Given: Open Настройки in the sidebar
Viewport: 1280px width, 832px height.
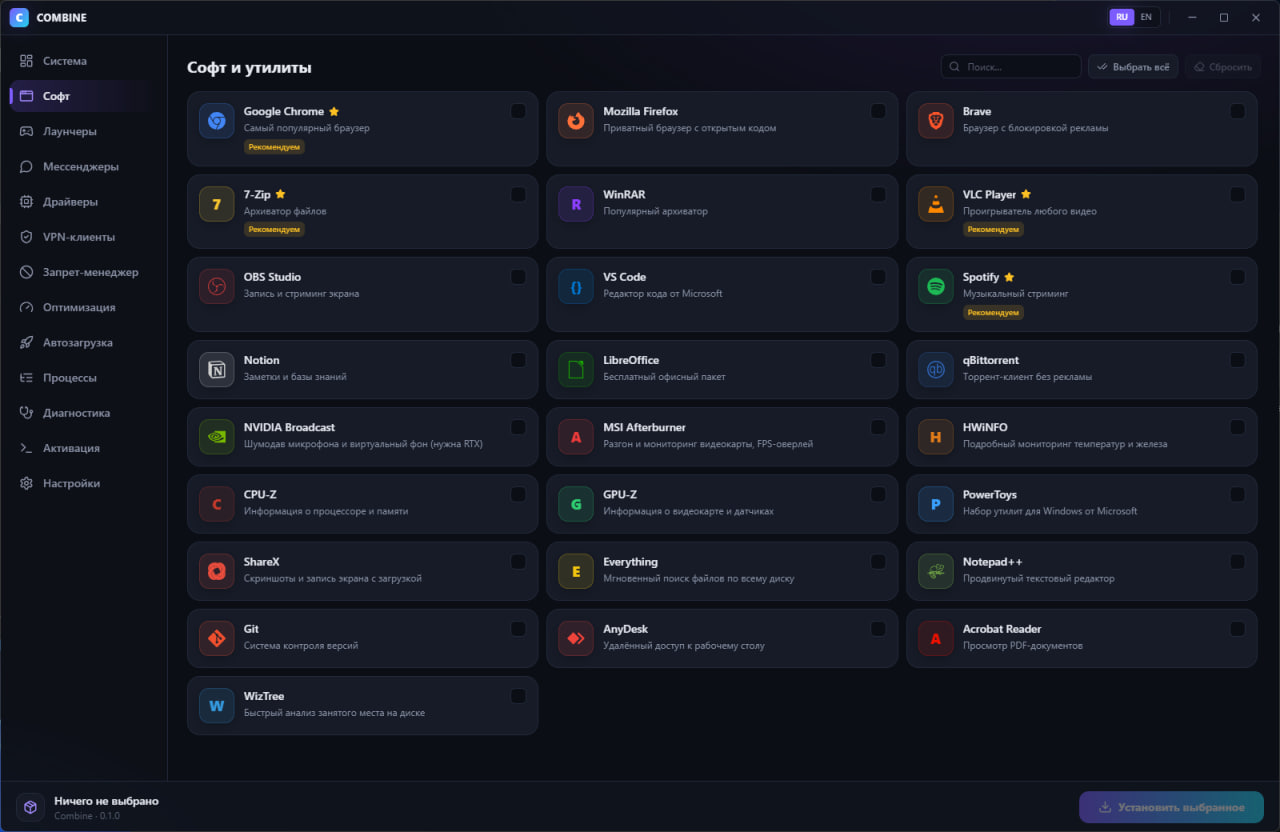Looking at the screenshot, I should pos(83,483).
